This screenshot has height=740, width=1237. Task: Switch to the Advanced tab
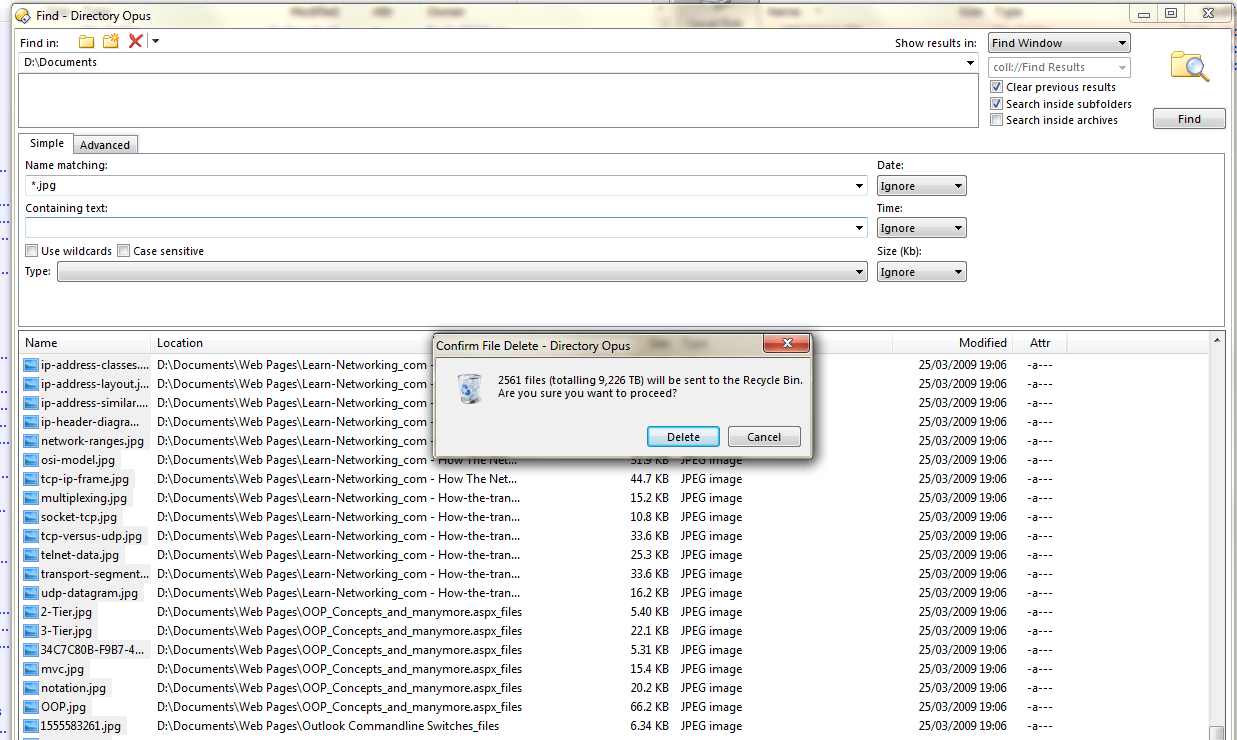tap(105, 145)
